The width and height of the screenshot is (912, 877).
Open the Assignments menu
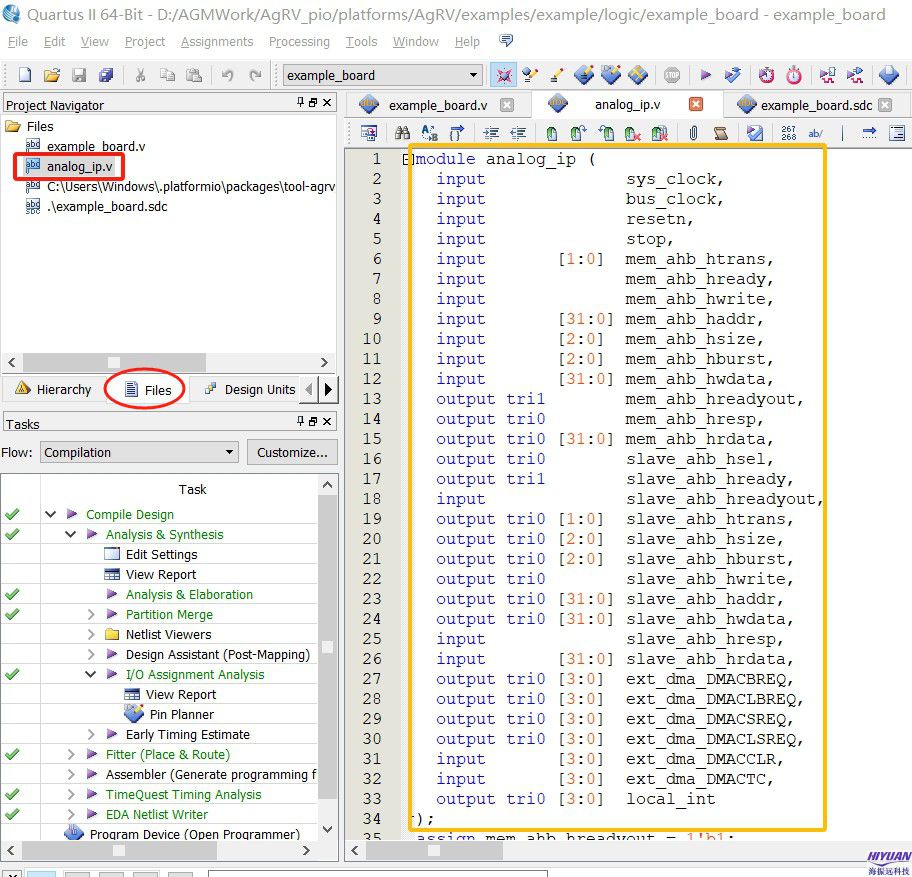(x=217, y=42)
